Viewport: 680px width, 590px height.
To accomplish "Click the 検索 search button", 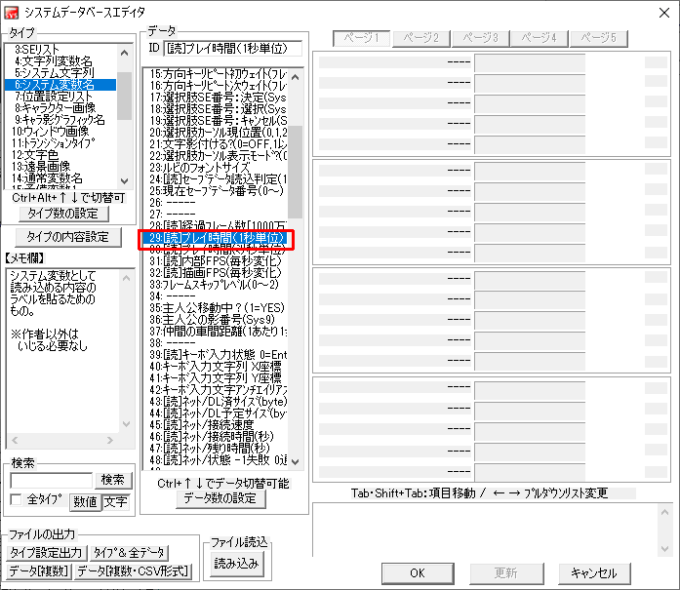I will pos(113,481).
